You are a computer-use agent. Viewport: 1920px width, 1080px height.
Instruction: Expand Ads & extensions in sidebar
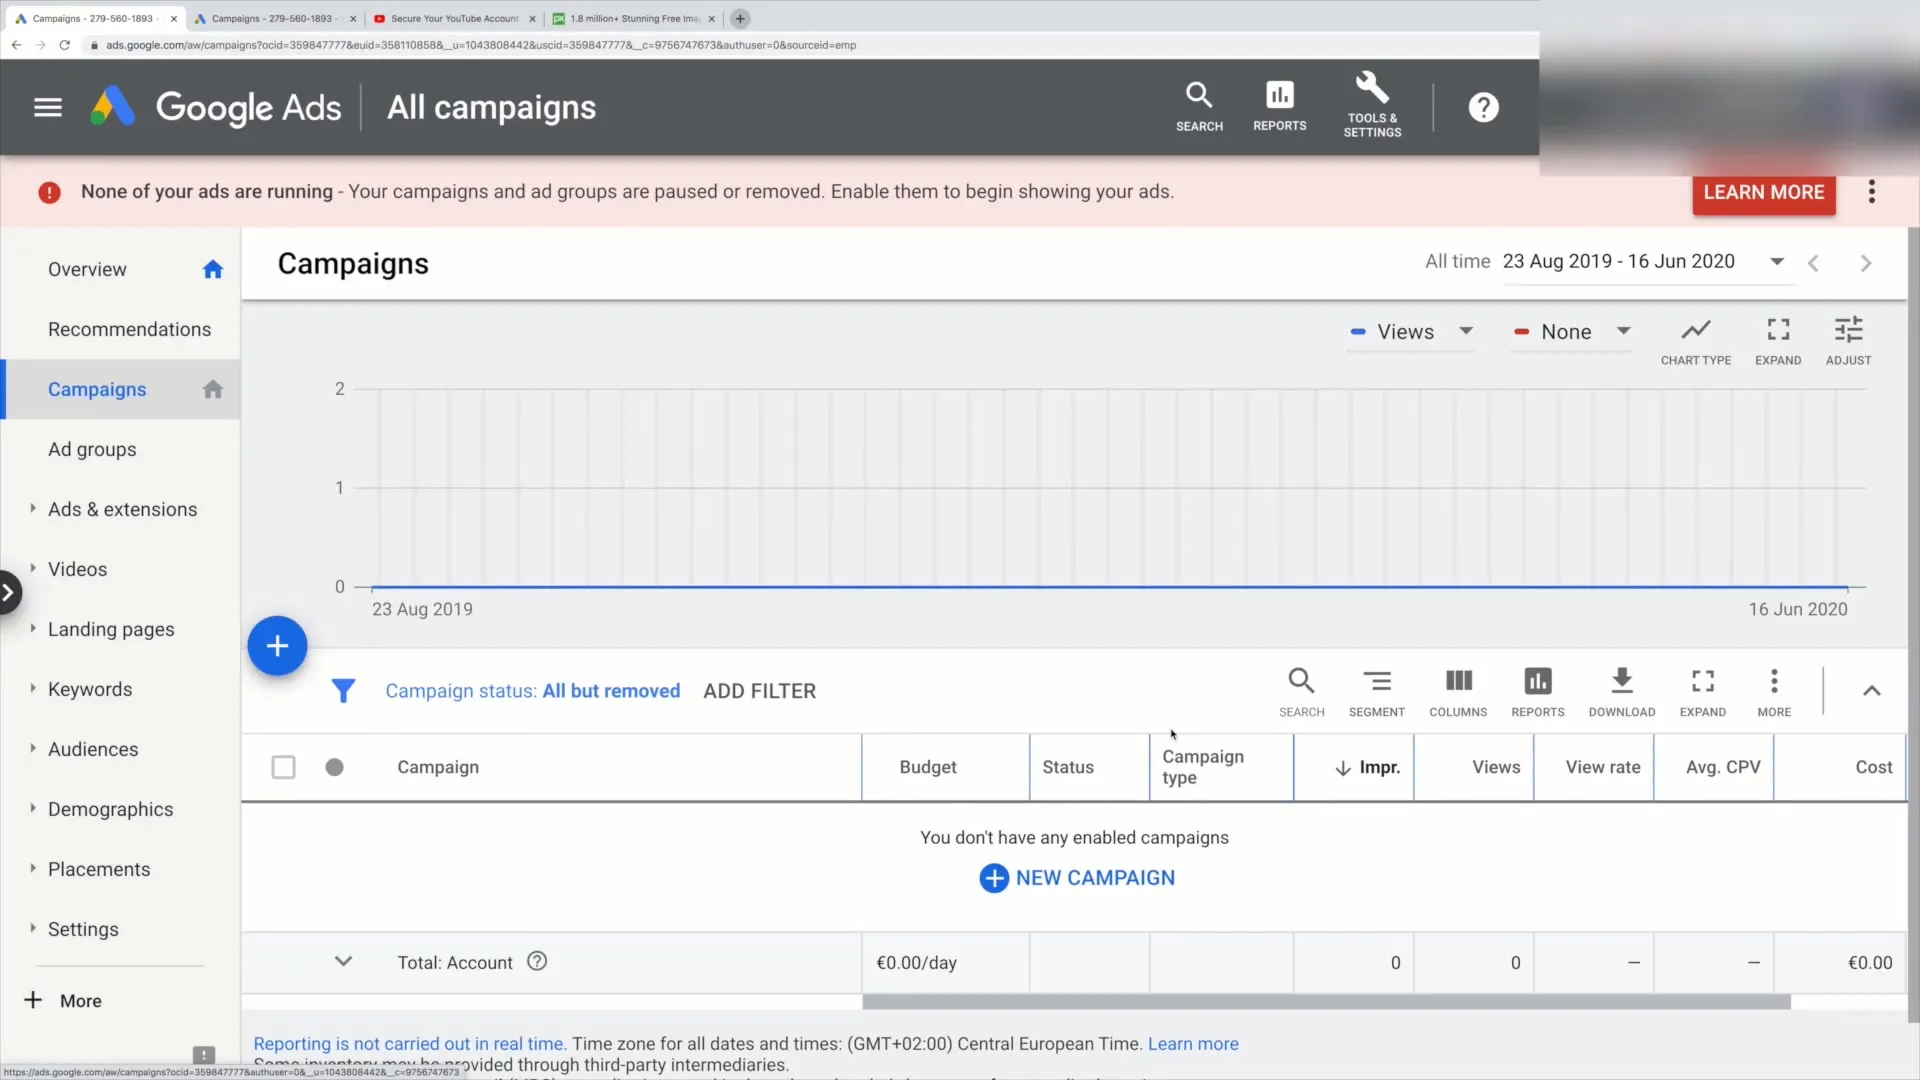[33, 508]
